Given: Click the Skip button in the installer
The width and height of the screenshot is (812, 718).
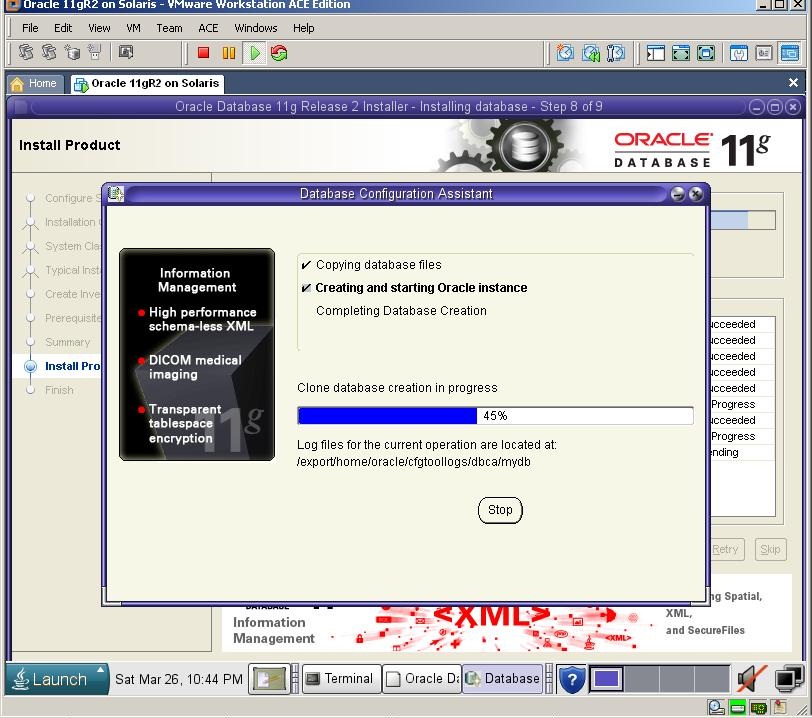Looking at the screenshot, I should [x=770, y=549].
